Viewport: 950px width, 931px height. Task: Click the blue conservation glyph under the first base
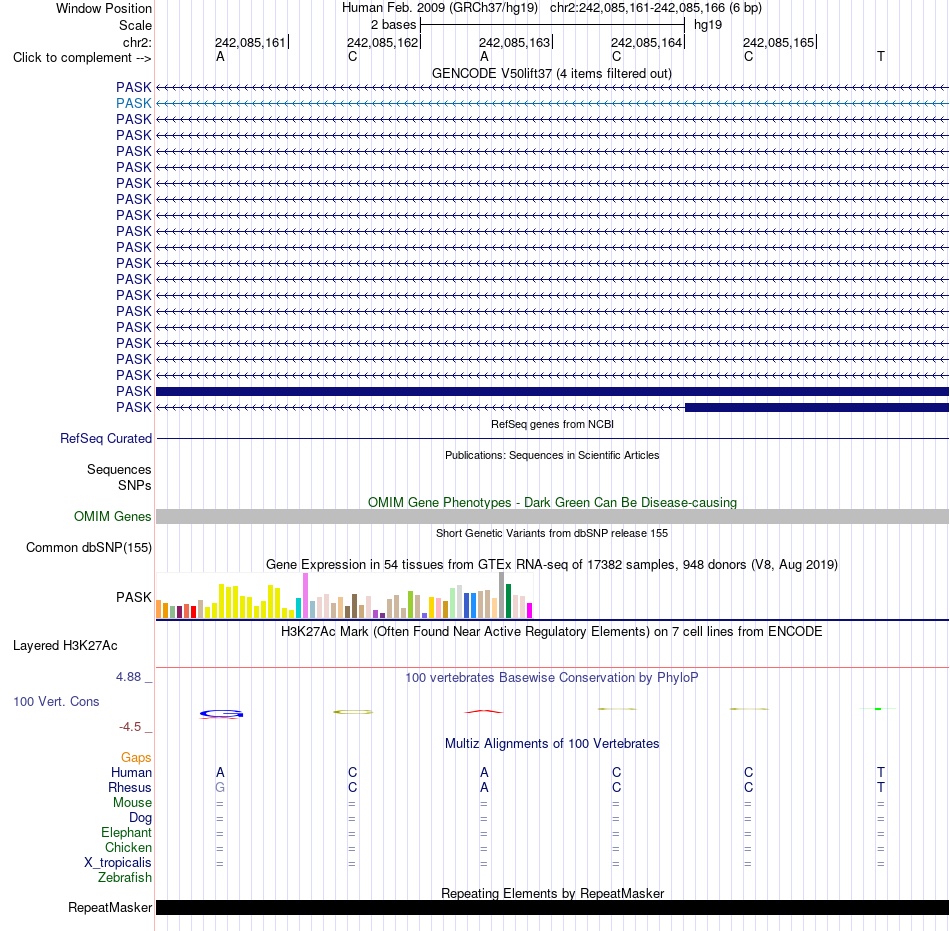pos(221,714)
